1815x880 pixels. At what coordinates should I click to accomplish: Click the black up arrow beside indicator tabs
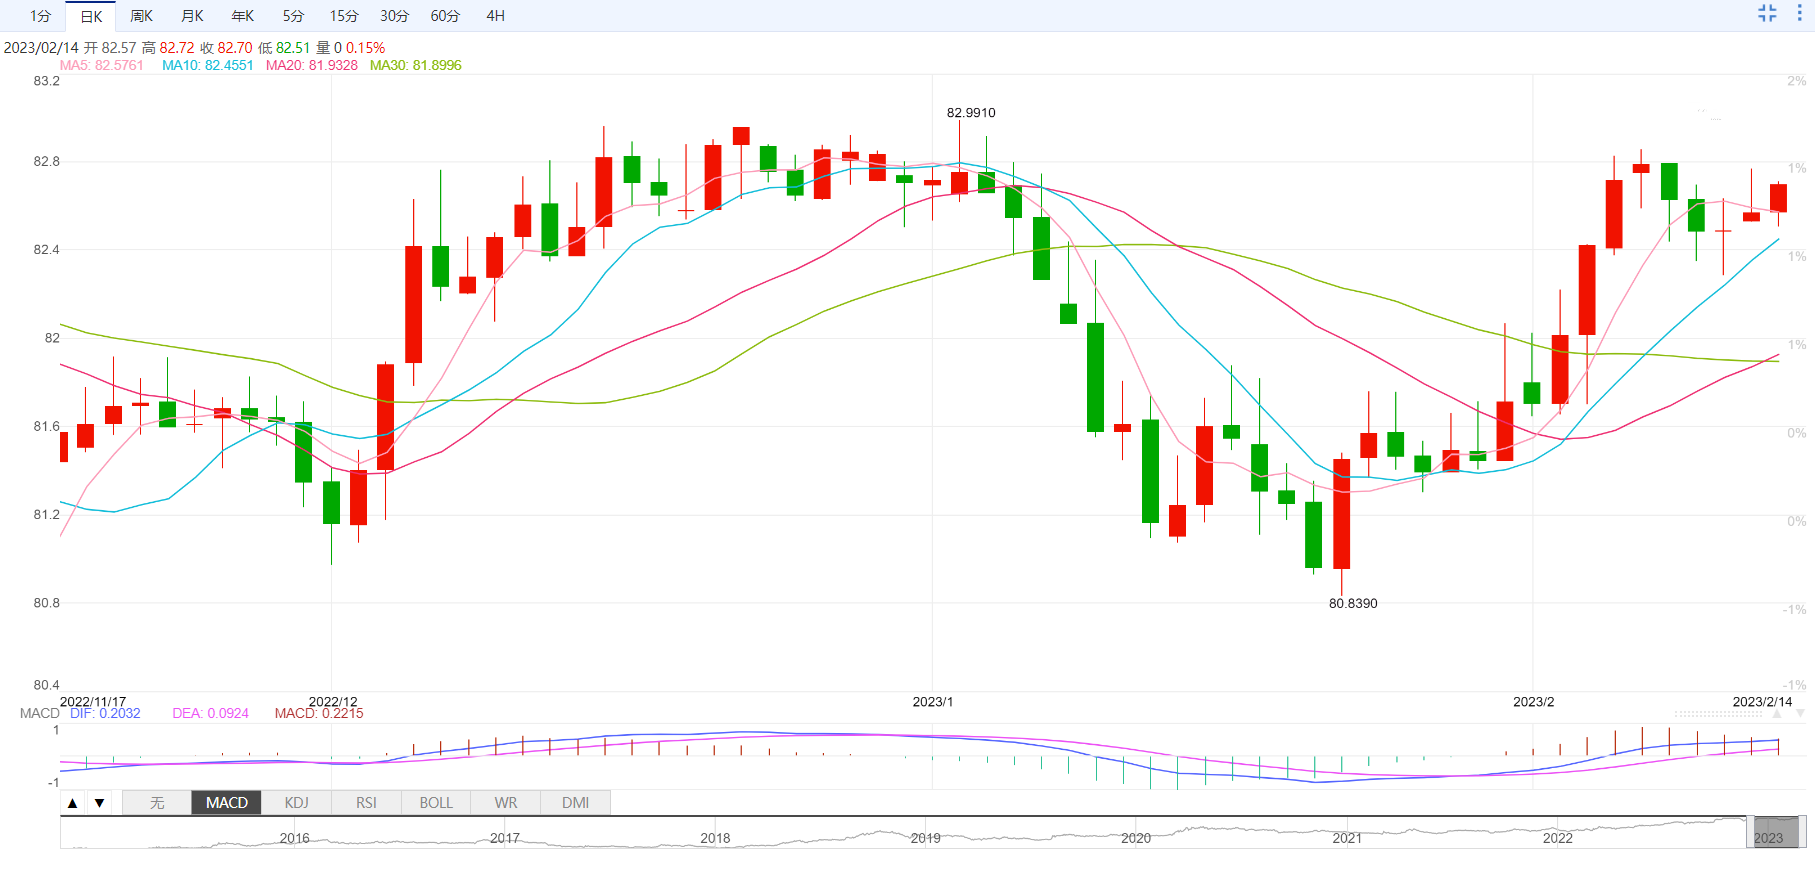[x=72, y=803]
